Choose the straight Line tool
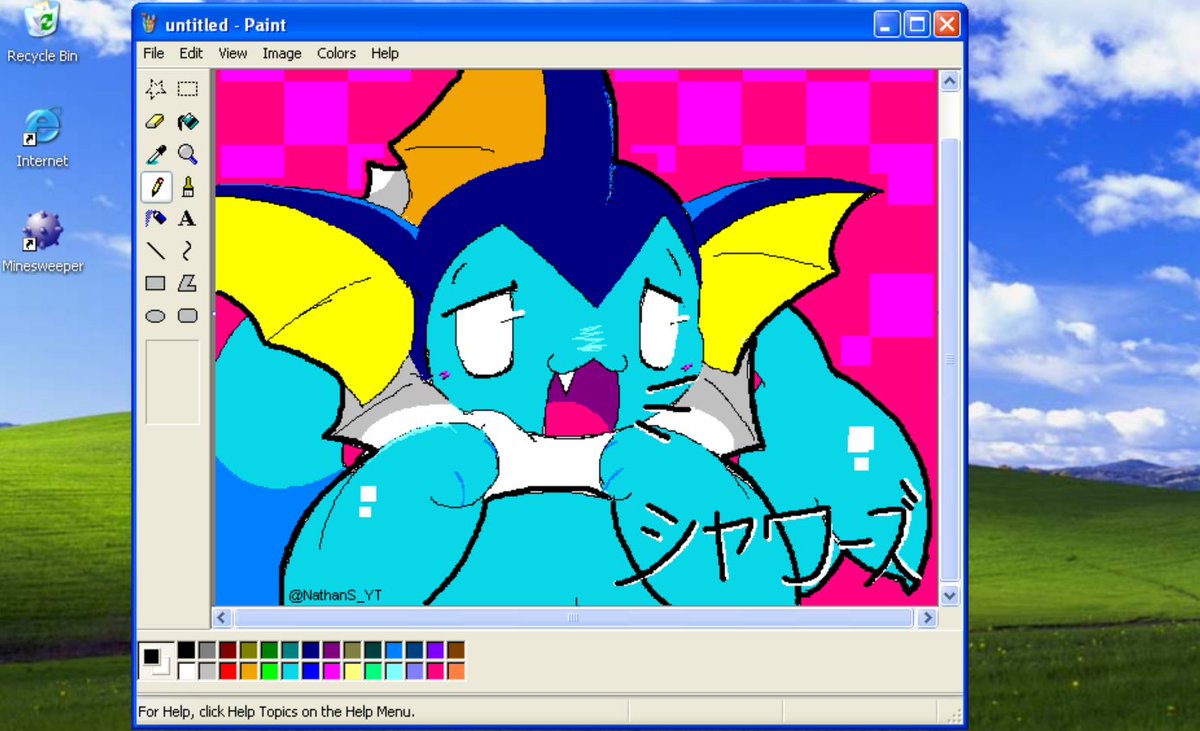The image size is (1200, 731). click(155, 250)
